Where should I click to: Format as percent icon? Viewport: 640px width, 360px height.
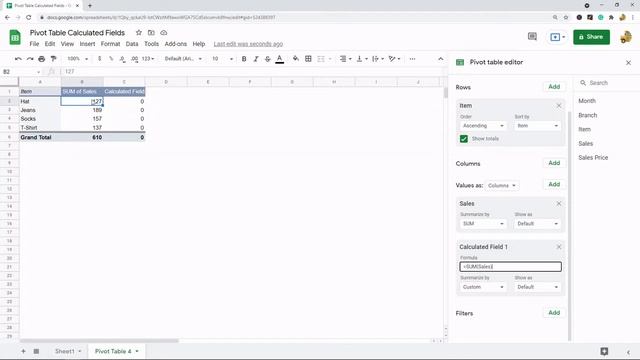[111, 59]
